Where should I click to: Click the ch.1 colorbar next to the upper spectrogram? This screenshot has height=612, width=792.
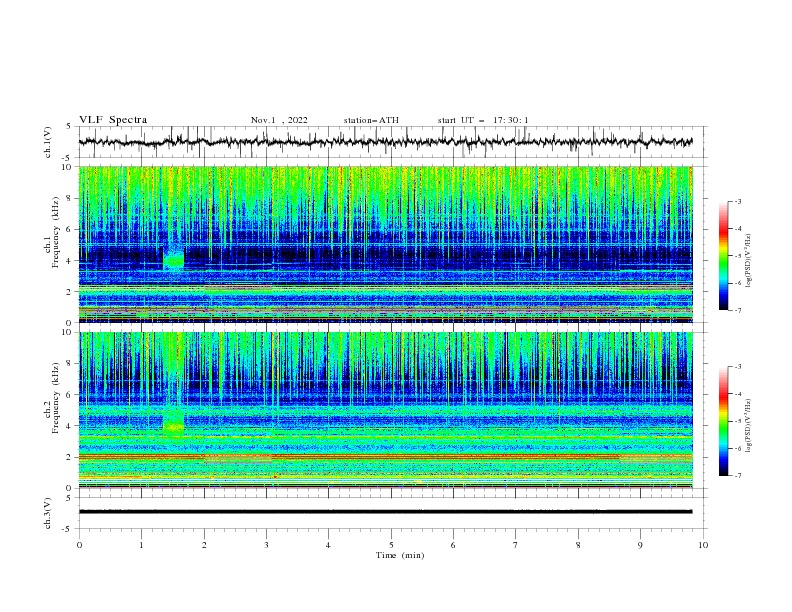point(724,255)
